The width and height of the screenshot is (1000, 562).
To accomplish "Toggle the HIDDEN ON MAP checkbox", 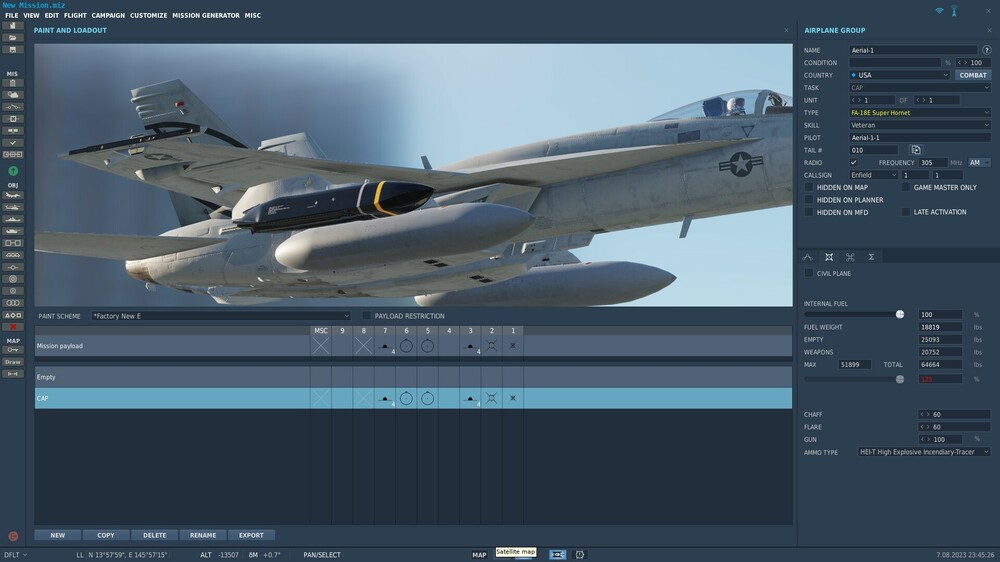I will pos(809,187).
